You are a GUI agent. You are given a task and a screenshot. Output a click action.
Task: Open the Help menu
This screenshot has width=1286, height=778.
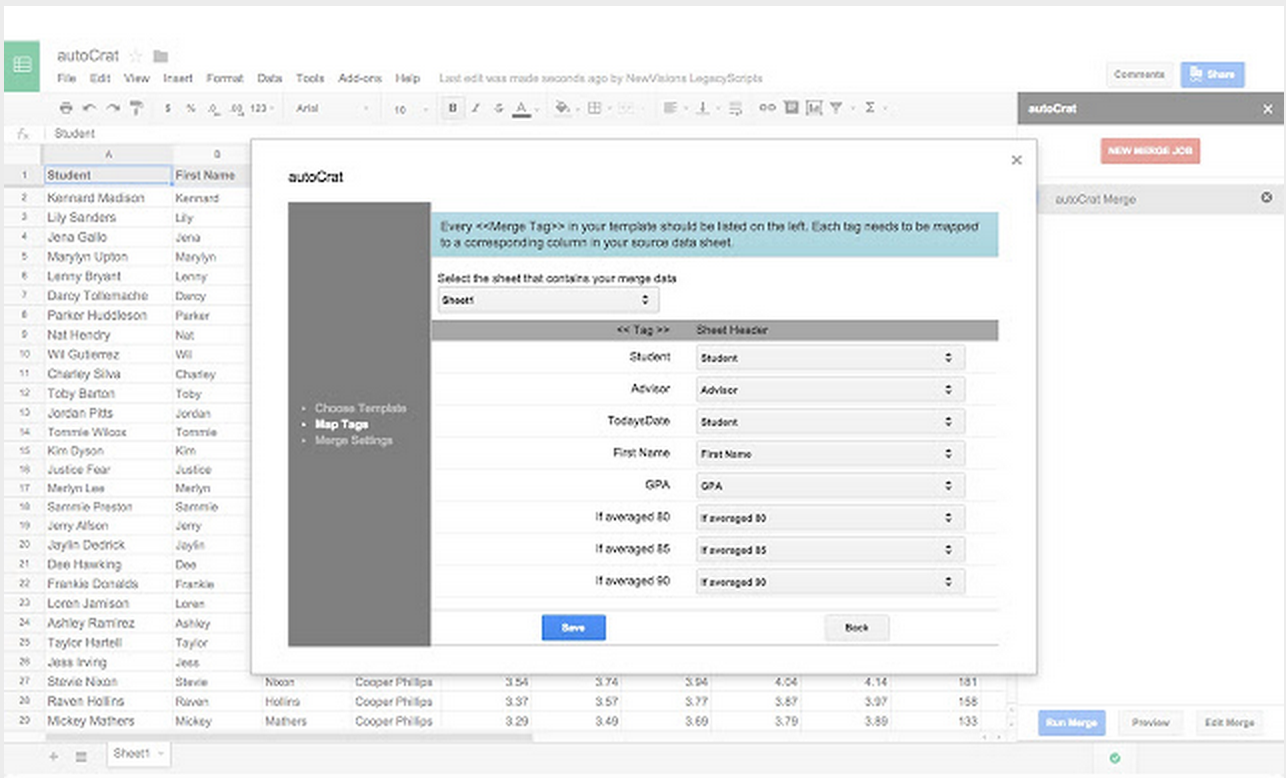[x=408, y=78]
